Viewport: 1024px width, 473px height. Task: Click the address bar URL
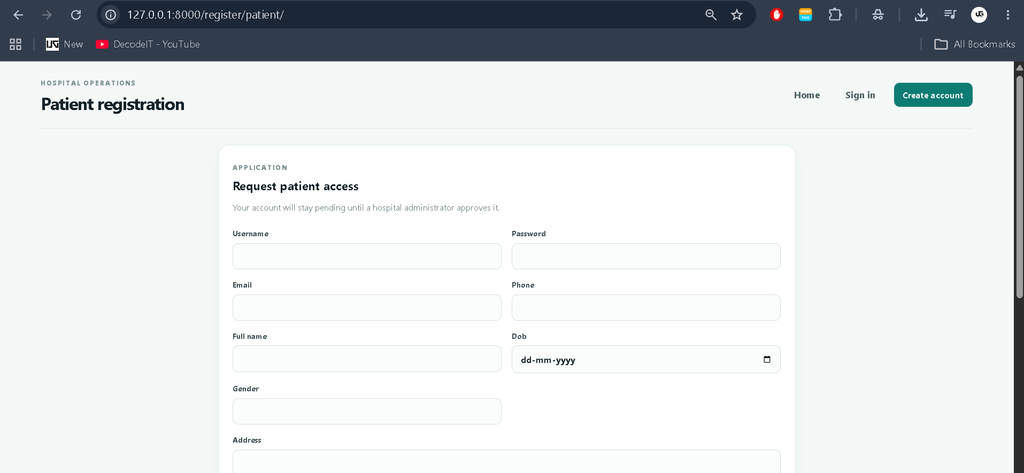click(x=205, y=14)
